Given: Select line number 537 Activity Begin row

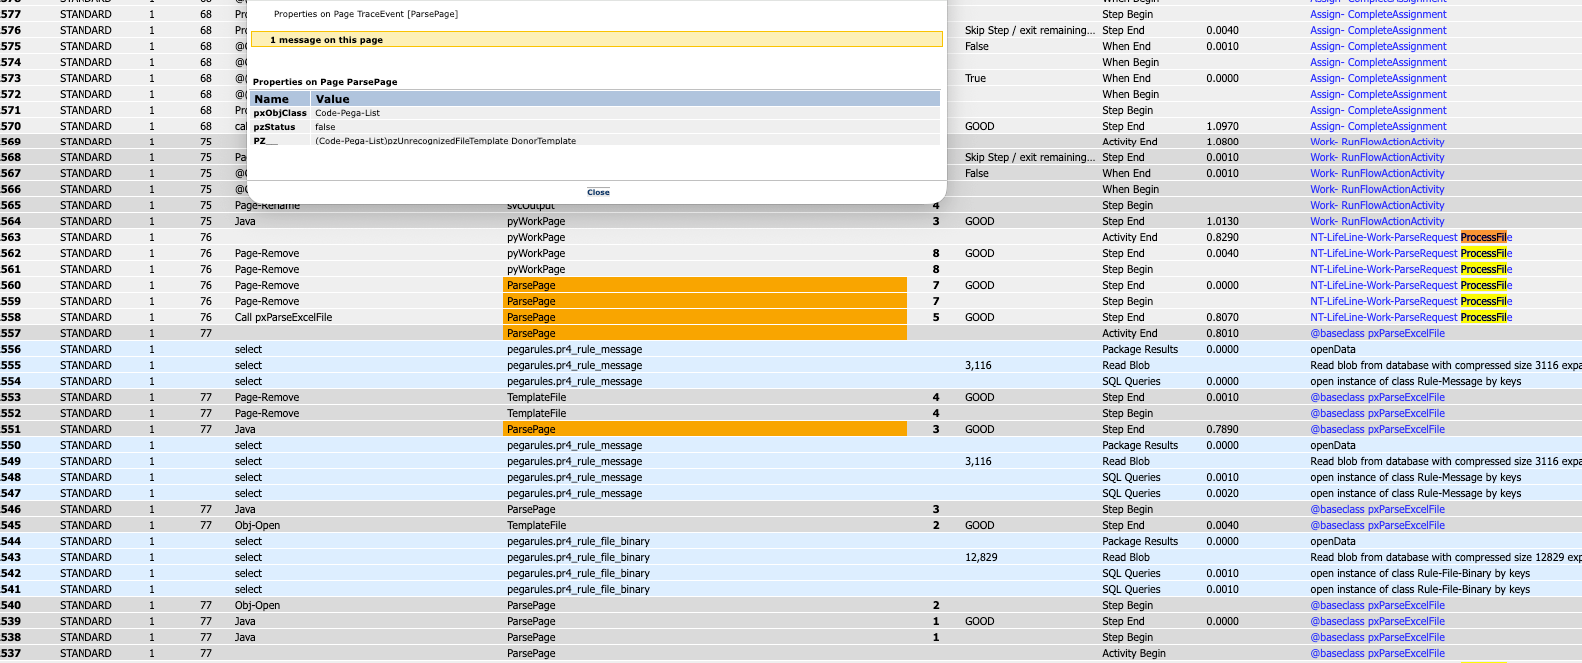Looking at the screenshot, I should click(x=11, y=653).
